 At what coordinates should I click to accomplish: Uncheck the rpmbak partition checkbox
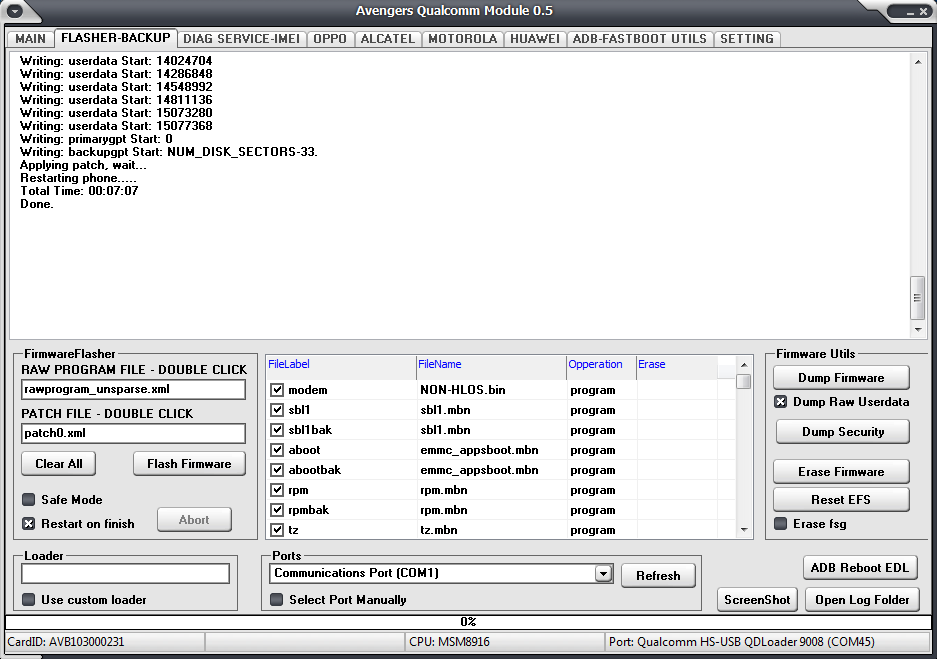[277, 510]
